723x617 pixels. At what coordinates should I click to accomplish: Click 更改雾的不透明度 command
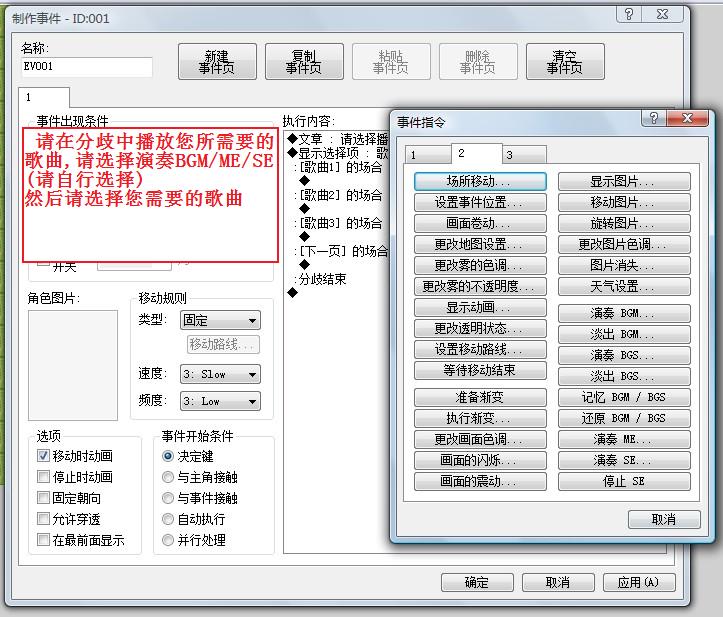pos(480,286)
